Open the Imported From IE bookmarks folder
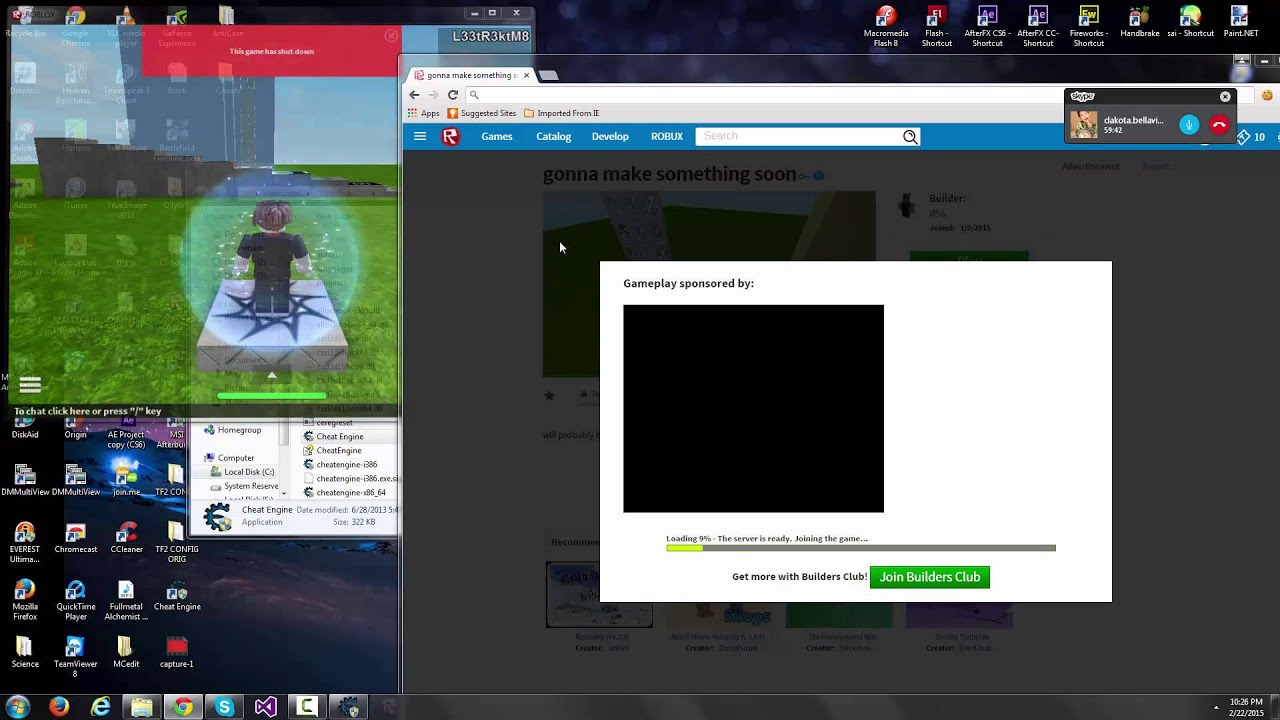 click(x=562, y=113)
